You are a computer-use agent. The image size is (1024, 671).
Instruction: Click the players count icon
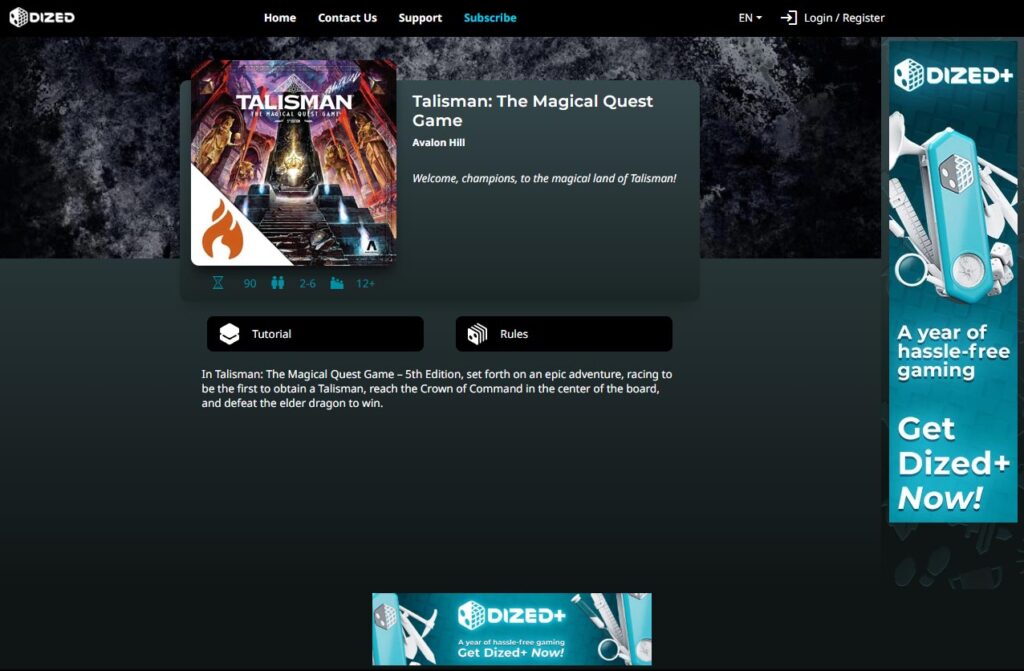pyautogui.click(x=278, y=283)
